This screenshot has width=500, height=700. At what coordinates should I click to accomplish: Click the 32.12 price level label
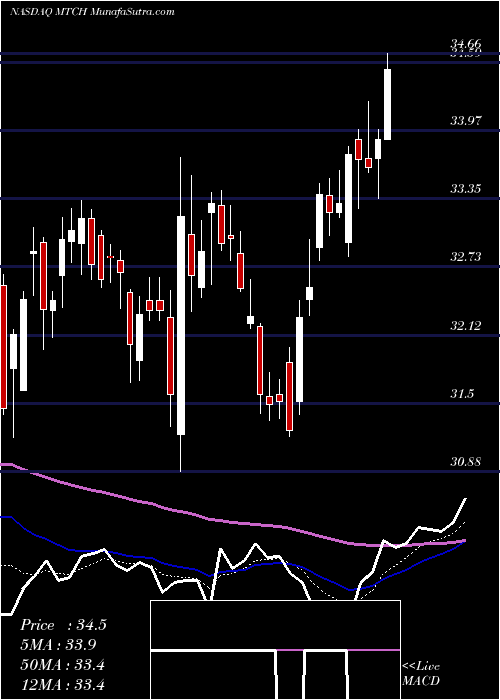[x=466, y=325]
